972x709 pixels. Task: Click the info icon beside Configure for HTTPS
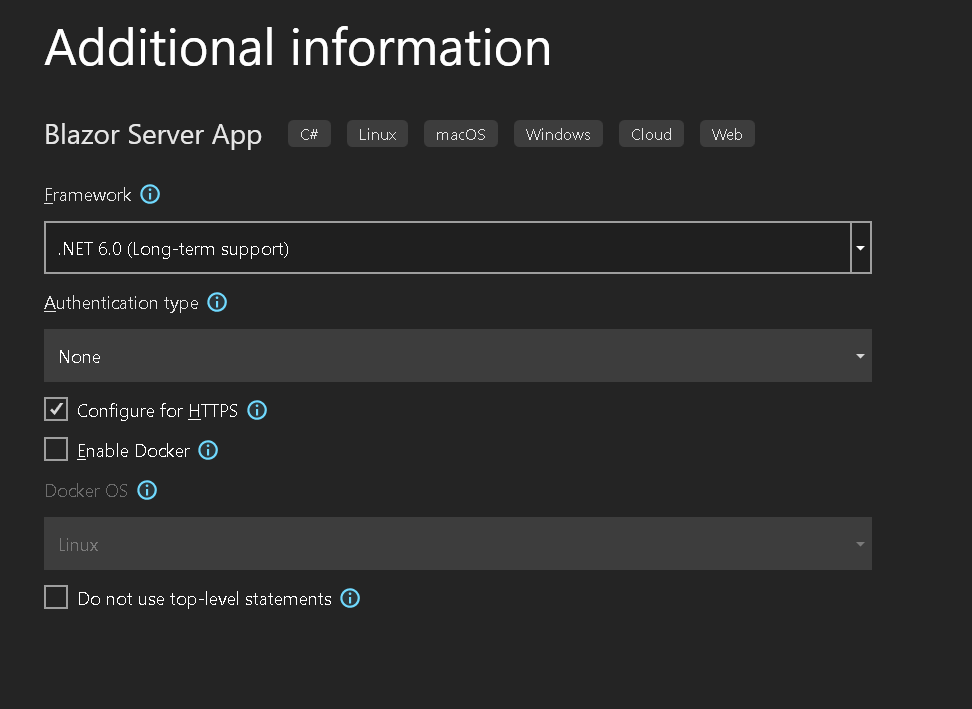257,410
